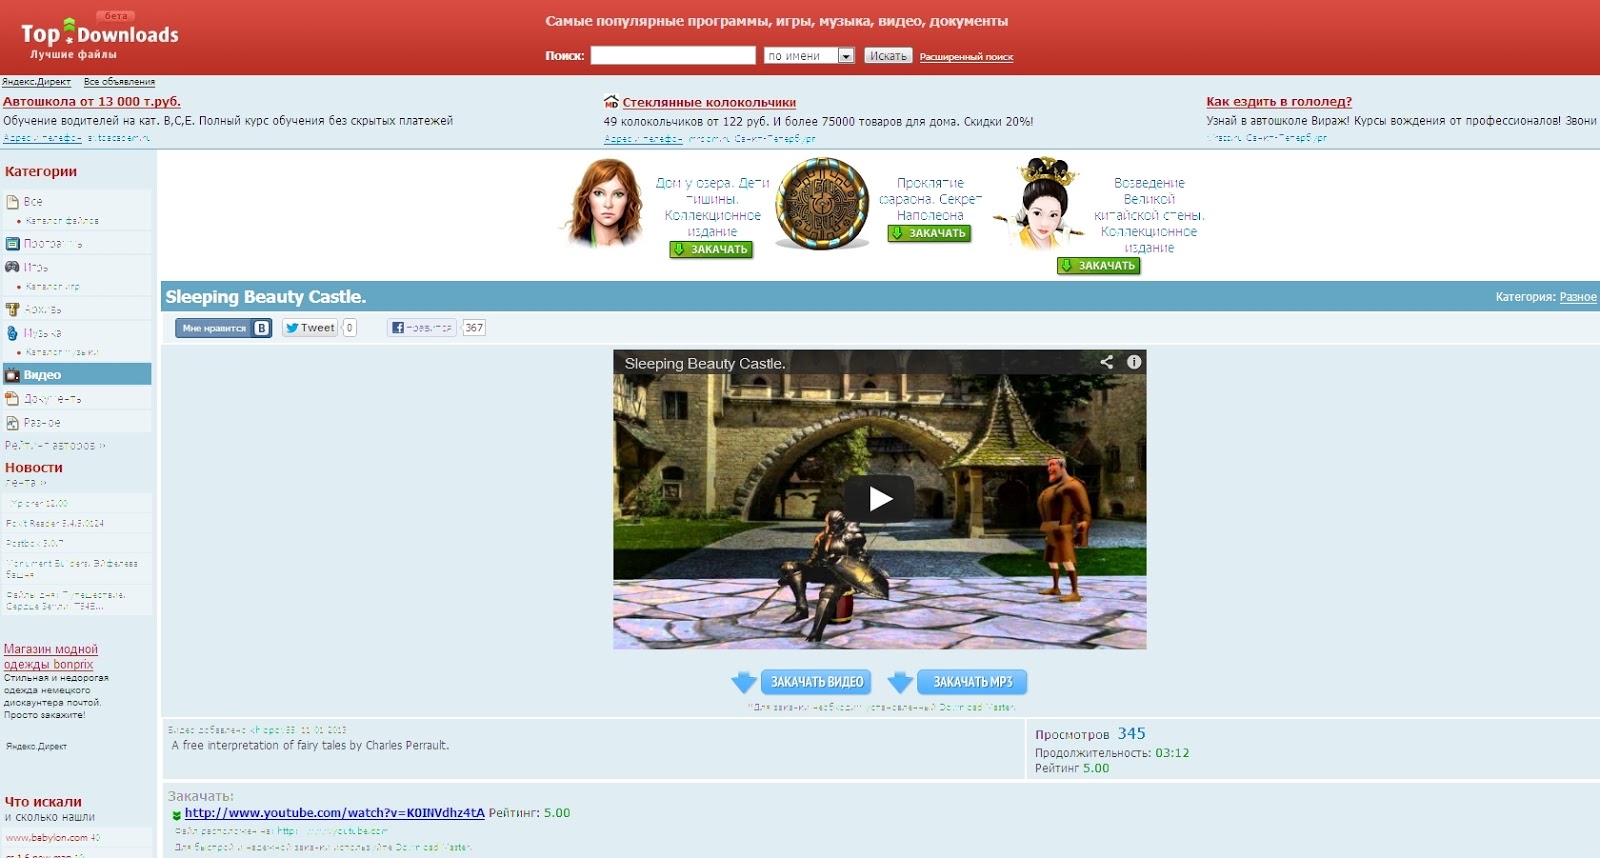Open 'Каталог игр' sublink
Image resolution: width=1600 pixels, height=858 pixels.
tap(52, 287)
